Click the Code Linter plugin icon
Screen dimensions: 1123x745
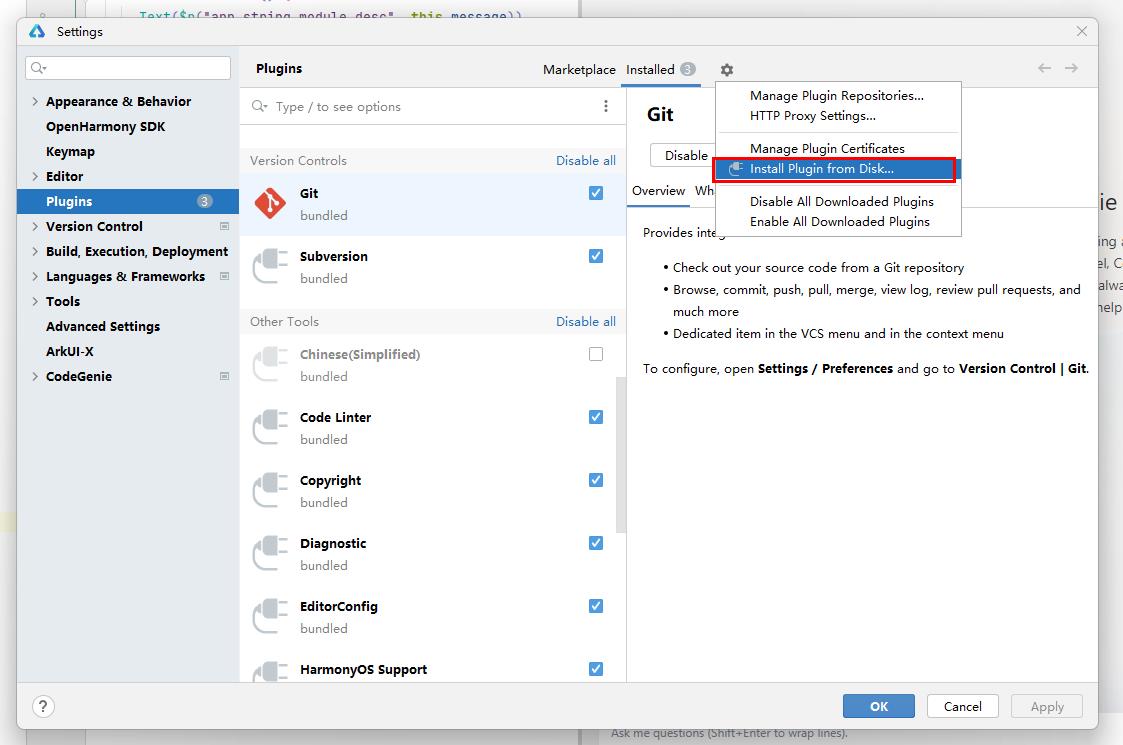[x=270, y=428]
